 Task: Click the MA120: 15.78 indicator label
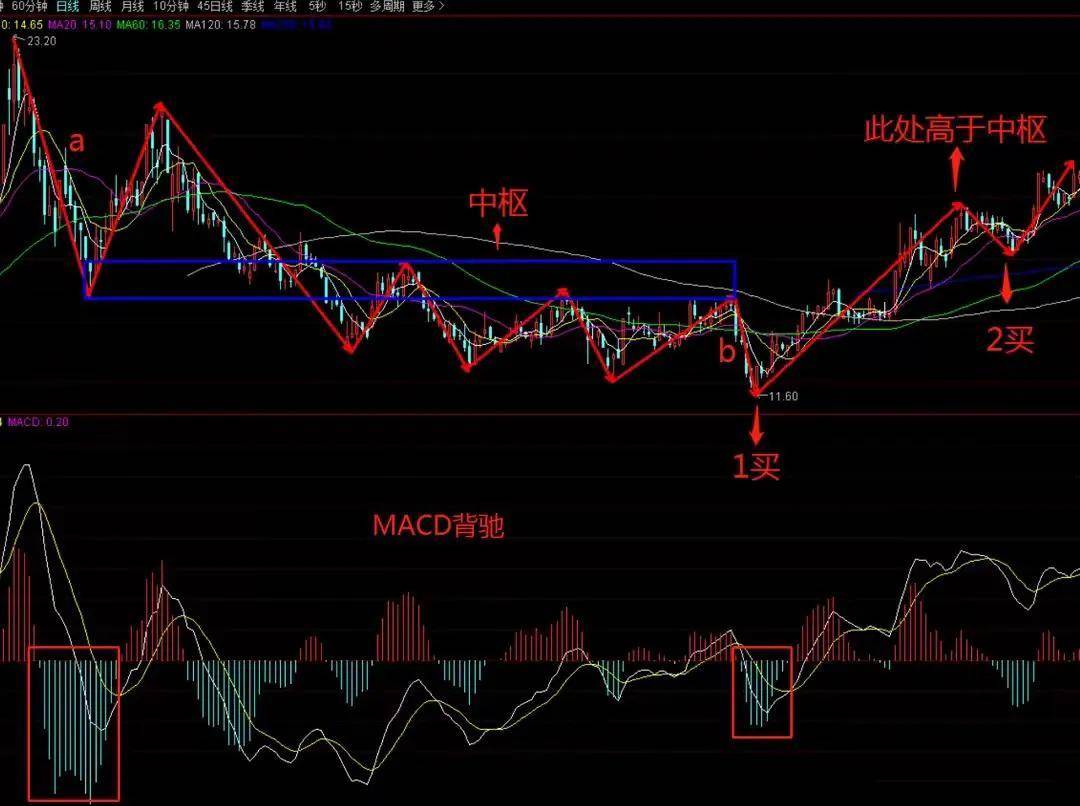[221, 25]
